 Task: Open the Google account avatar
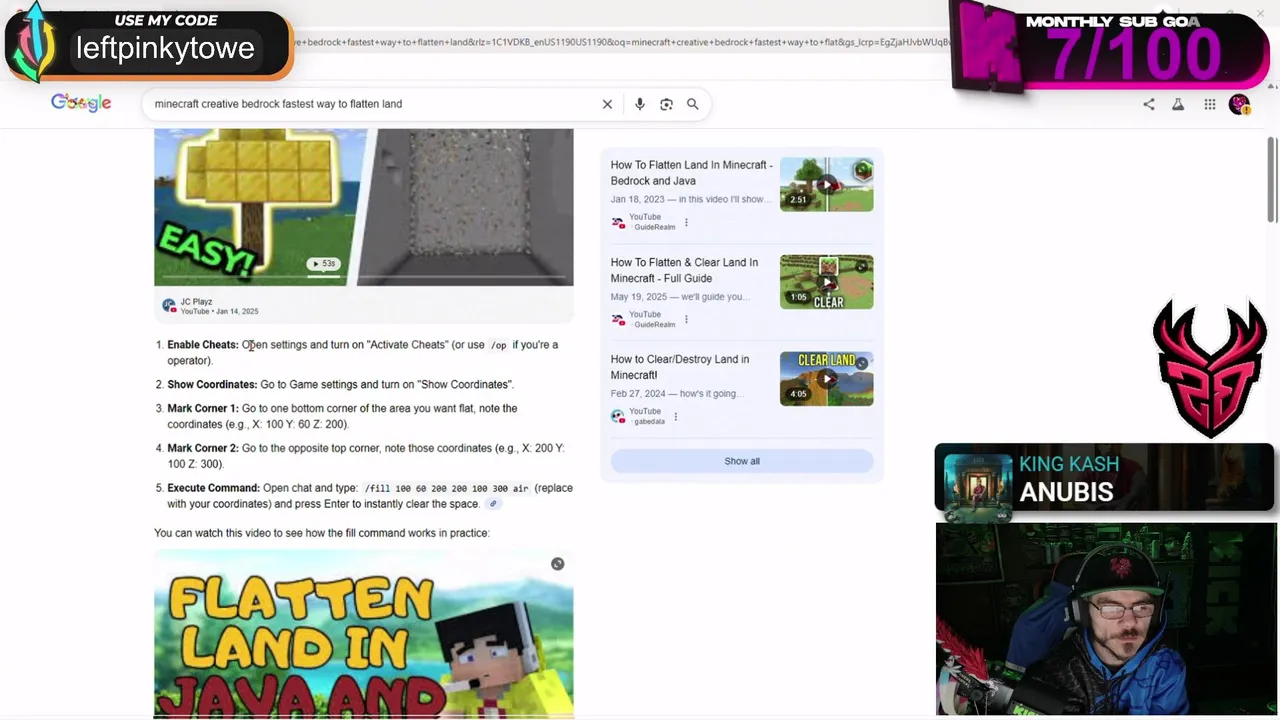(1239, 104)
